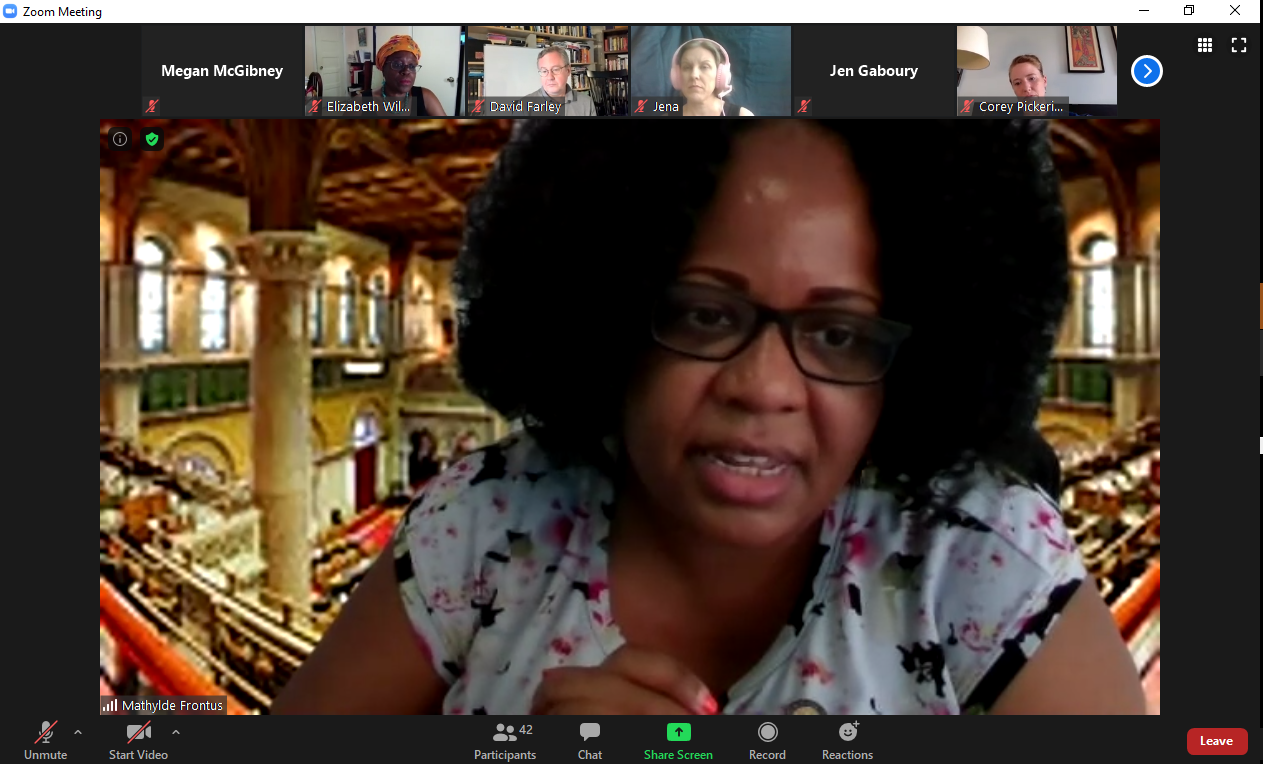Switch to gallery view grid icon
Viewport: 1263px width, 764px height.
coord(1205,45)
